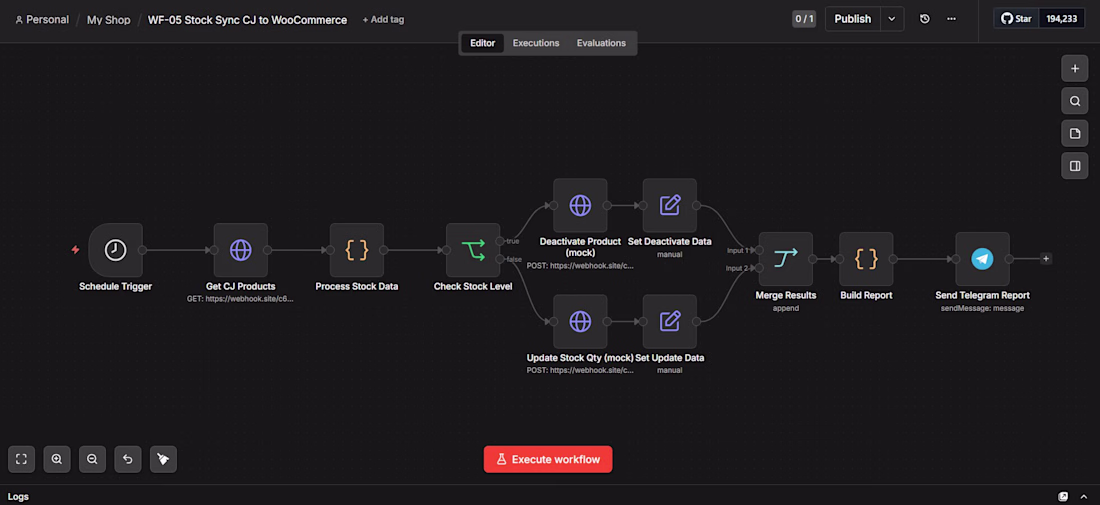Click Input 1 connector on Merge Results

click(x=759, y=250)
